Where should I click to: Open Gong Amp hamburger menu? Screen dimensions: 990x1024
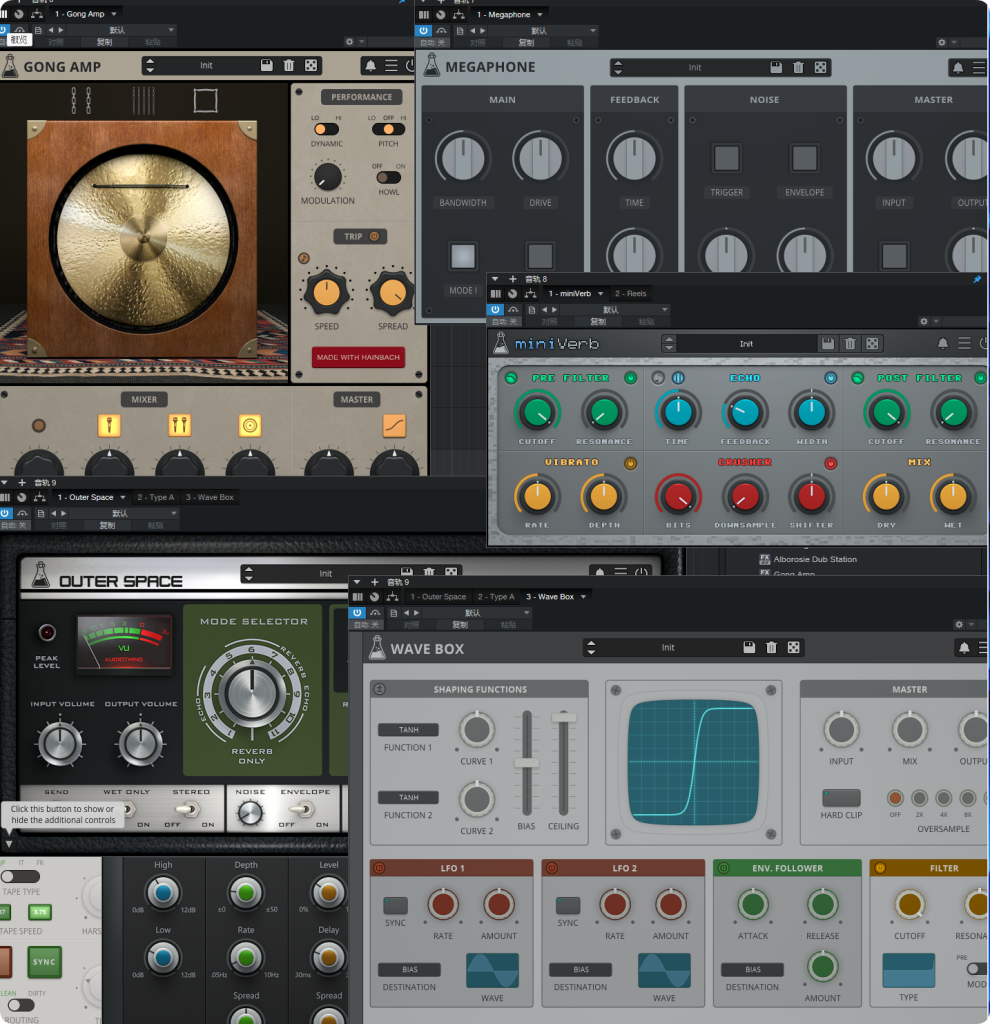(x=391, y=65)
